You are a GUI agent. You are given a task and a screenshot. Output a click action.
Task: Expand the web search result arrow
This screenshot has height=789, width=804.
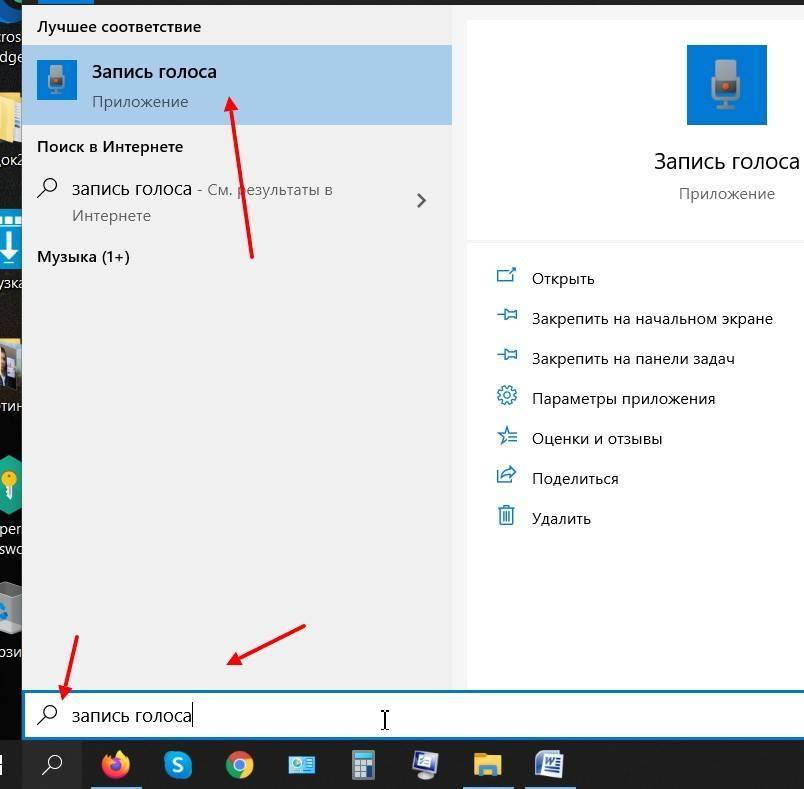(421, 201)
